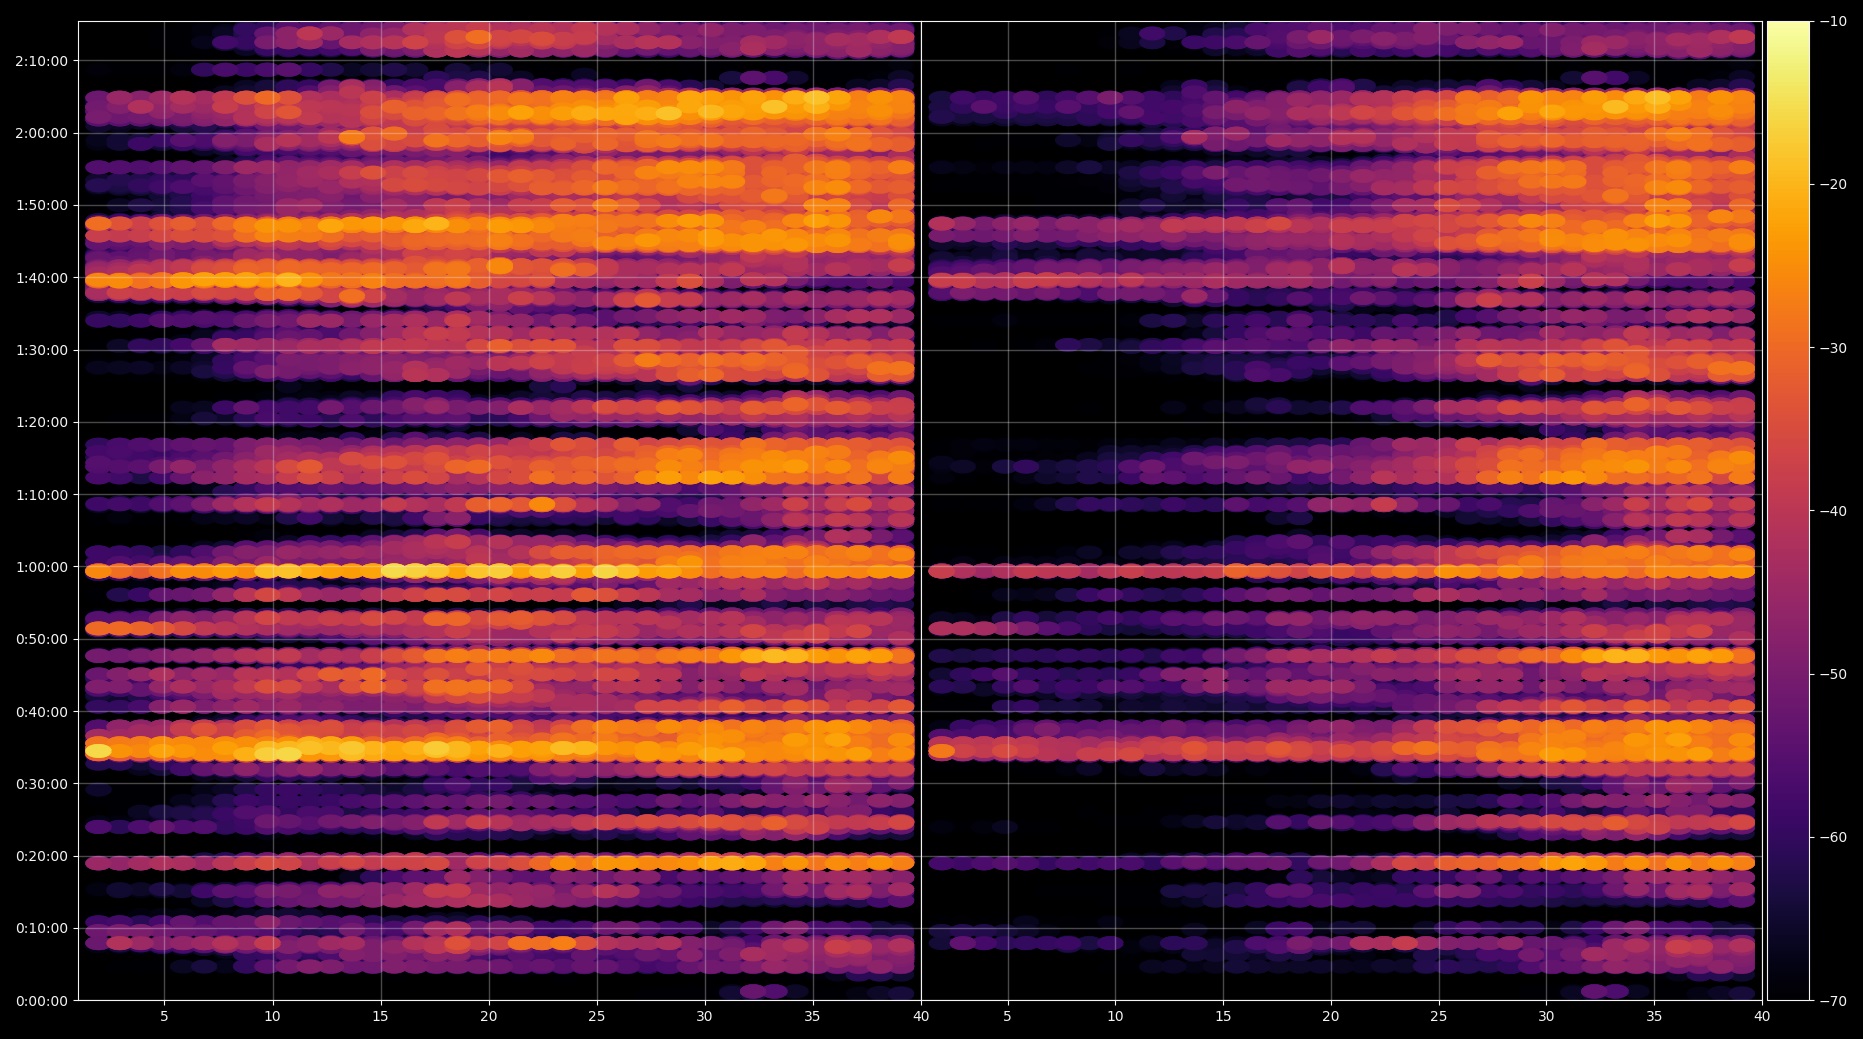Click the 1:00:00 y-axis tick label

[x=41, y=567]
